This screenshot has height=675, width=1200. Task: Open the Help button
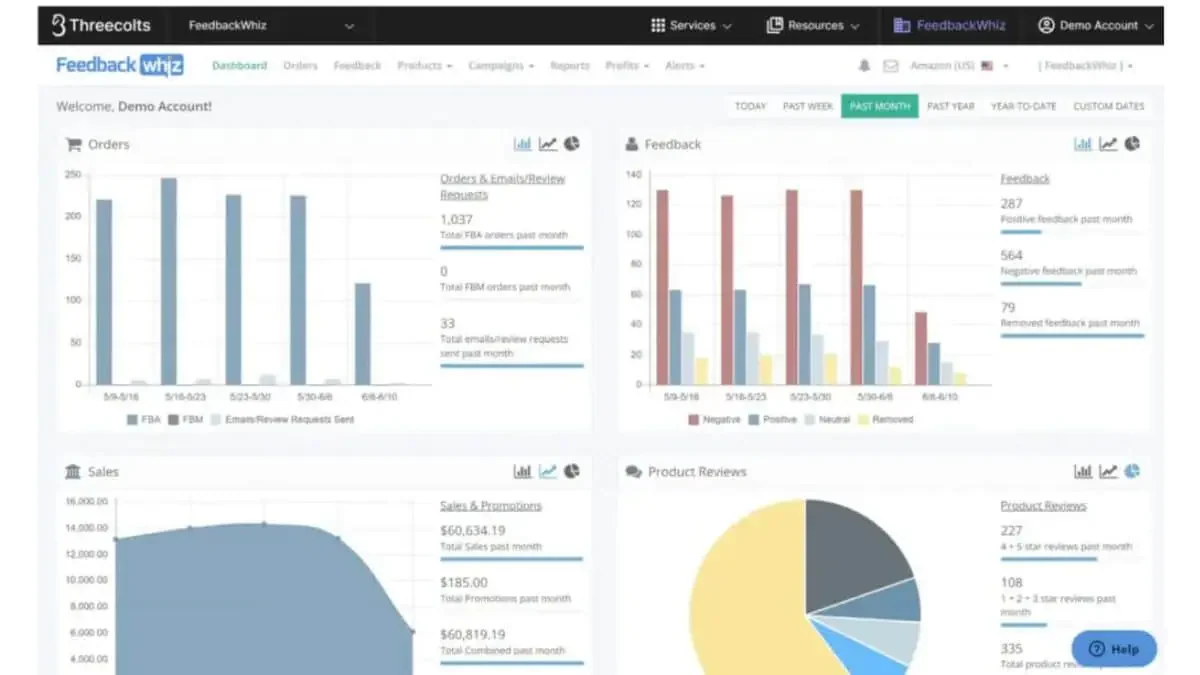1114,648
